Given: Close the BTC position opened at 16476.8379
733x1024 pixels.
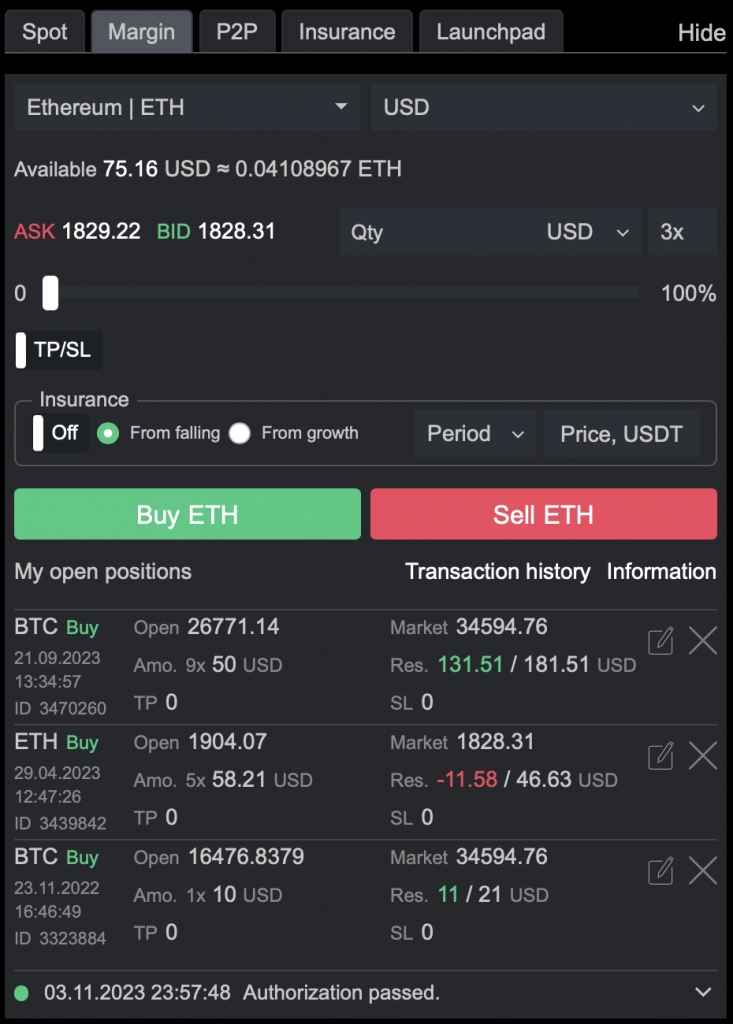Looking at the screenshot, I should pyautogui.click(x=703, y=871).
